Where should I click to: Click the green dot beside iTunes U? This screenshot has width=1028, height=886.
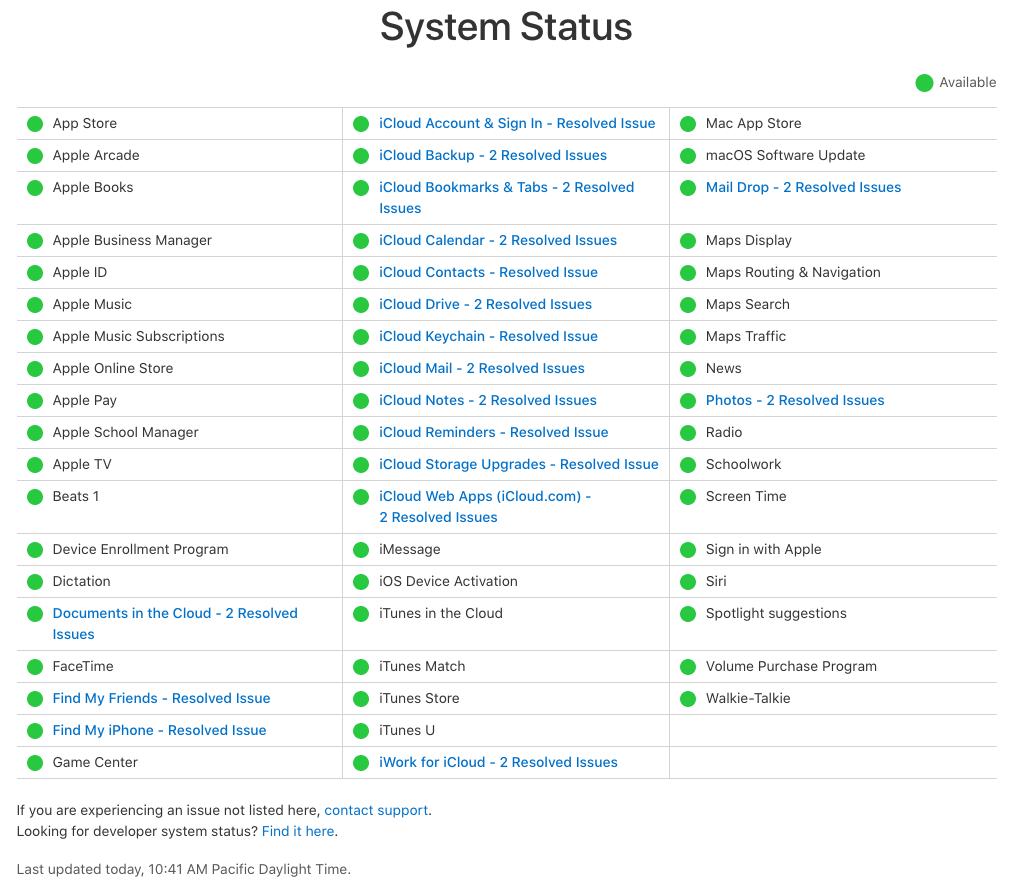click(x=361, y=731)
